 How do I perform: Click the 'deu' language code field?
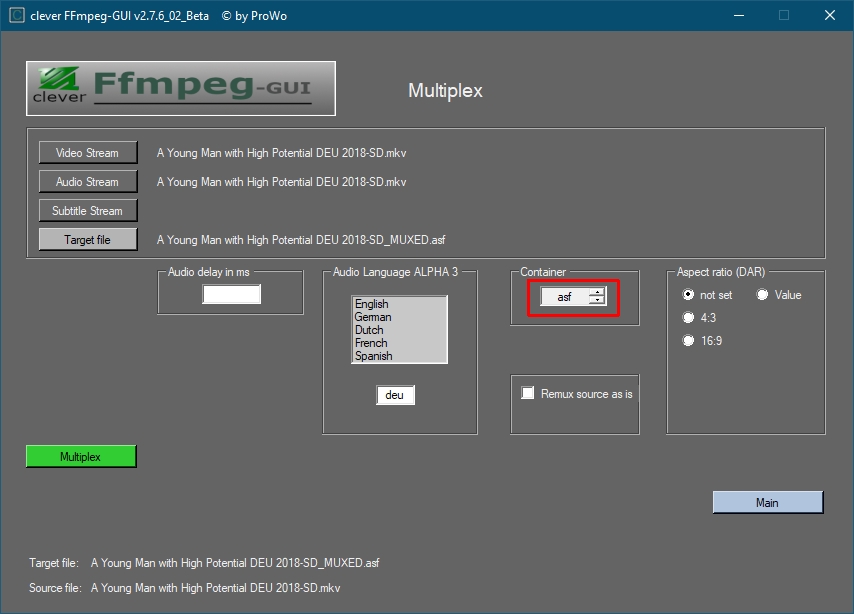[x=395, y=395]
